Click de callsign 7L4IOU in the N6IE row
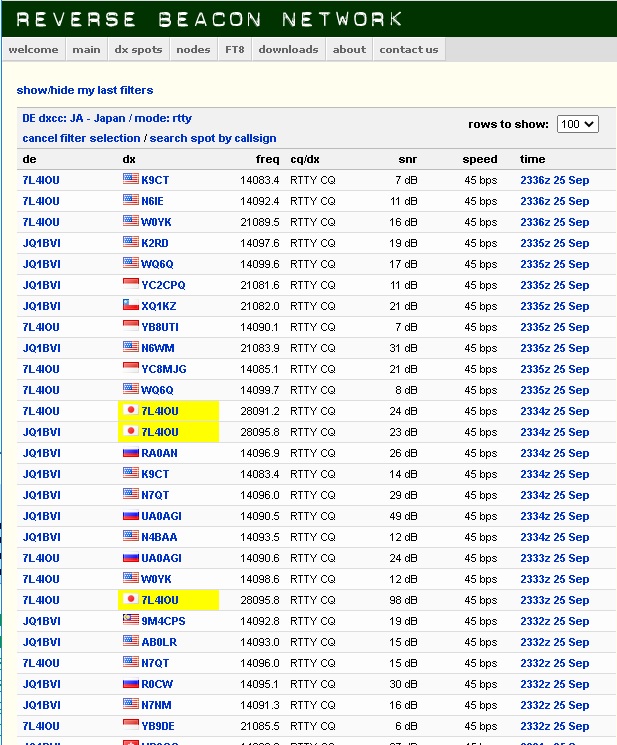The height and width of the screenshot is (745, 617). coord(41,201)
